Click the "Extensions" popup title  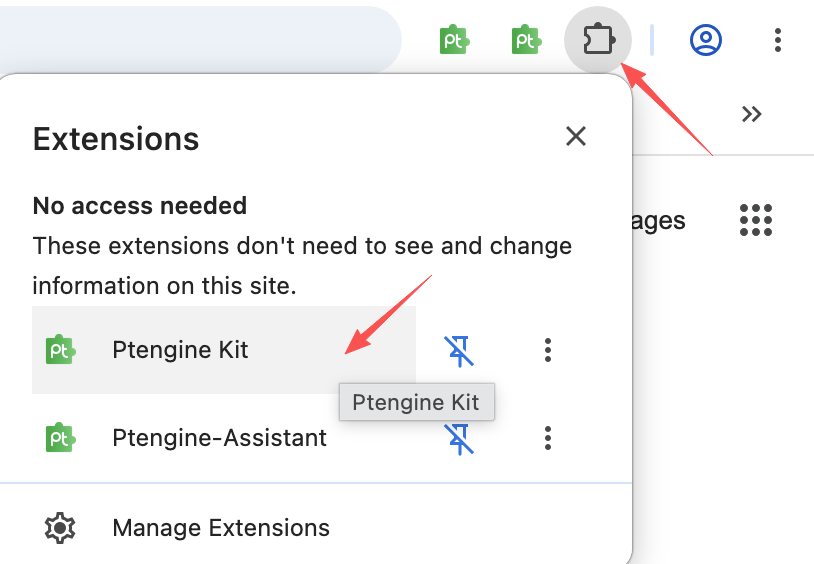[116, 139]
